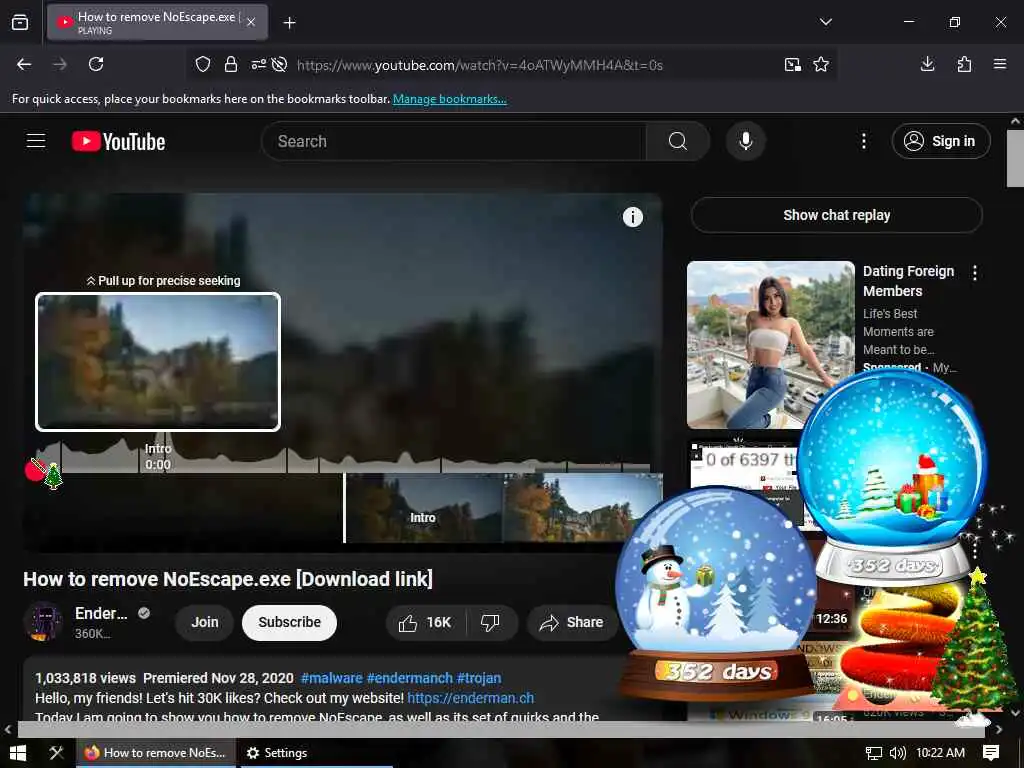Select the How to remove NoEscape.exe tab
This screenshot has height=768, width=1024.
157,22
